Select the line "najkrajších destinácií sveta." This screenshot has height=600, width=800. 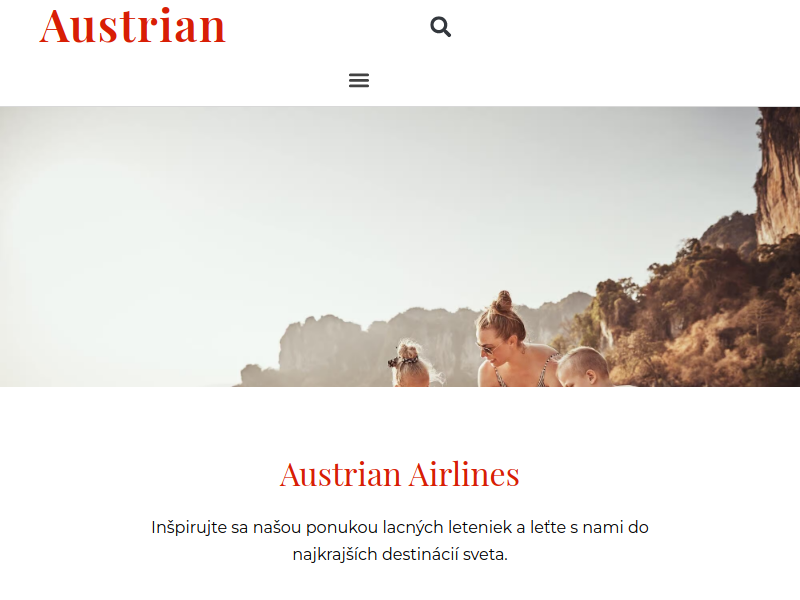(x=400, y=554)
